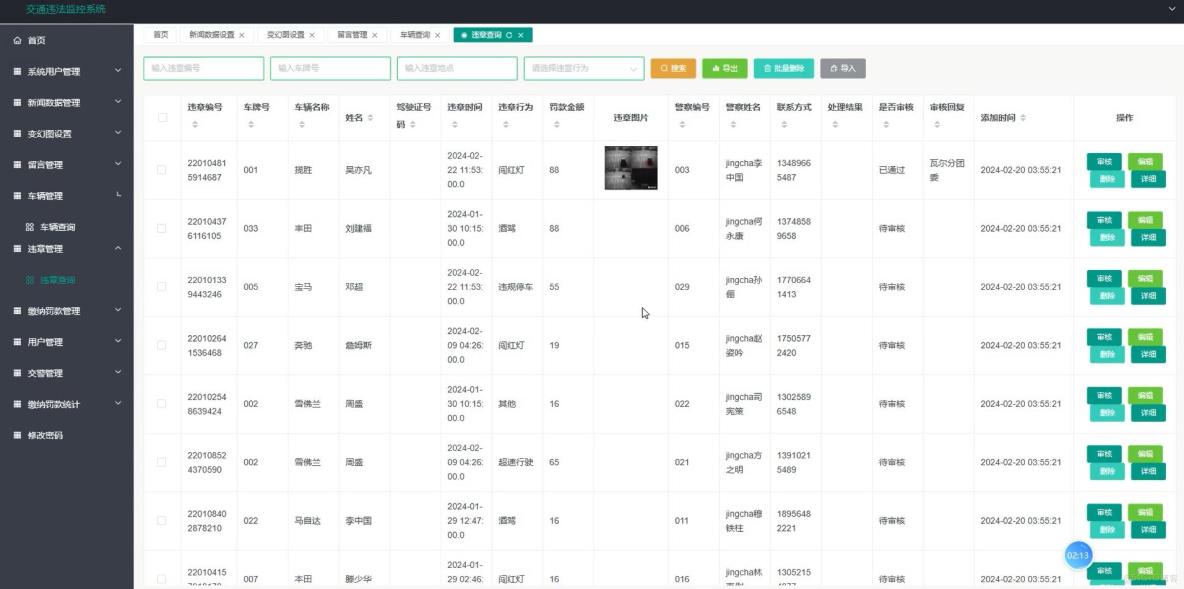Click 详情 on the first violation record
This screenshot has height=589, width=1184.
tap(1147, 179)
